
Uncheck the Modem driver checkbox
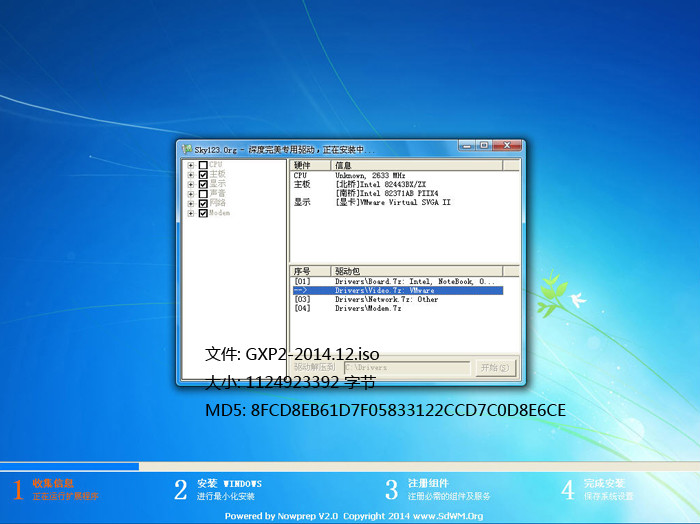(x=203, y=213)
